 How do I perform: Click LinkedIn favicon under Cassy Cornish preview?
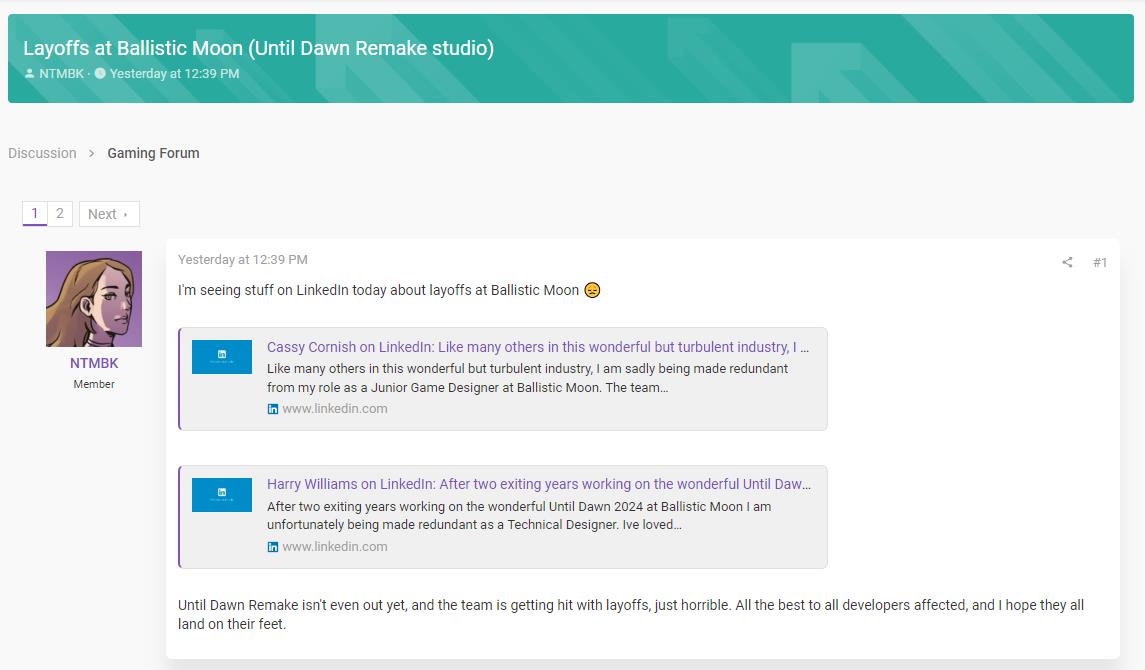pos(273,409)
